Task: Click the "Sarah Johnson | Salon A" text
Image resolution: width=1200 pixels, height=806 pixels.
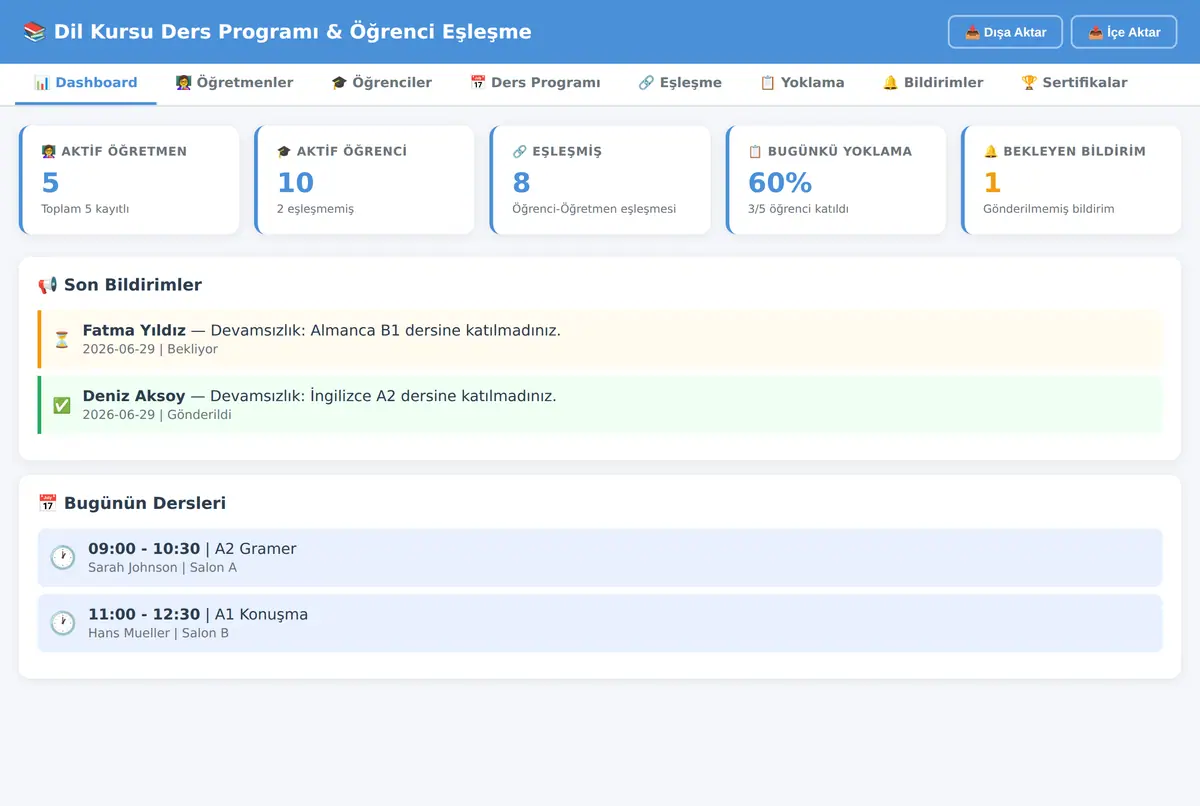Action: pos(163,567)
